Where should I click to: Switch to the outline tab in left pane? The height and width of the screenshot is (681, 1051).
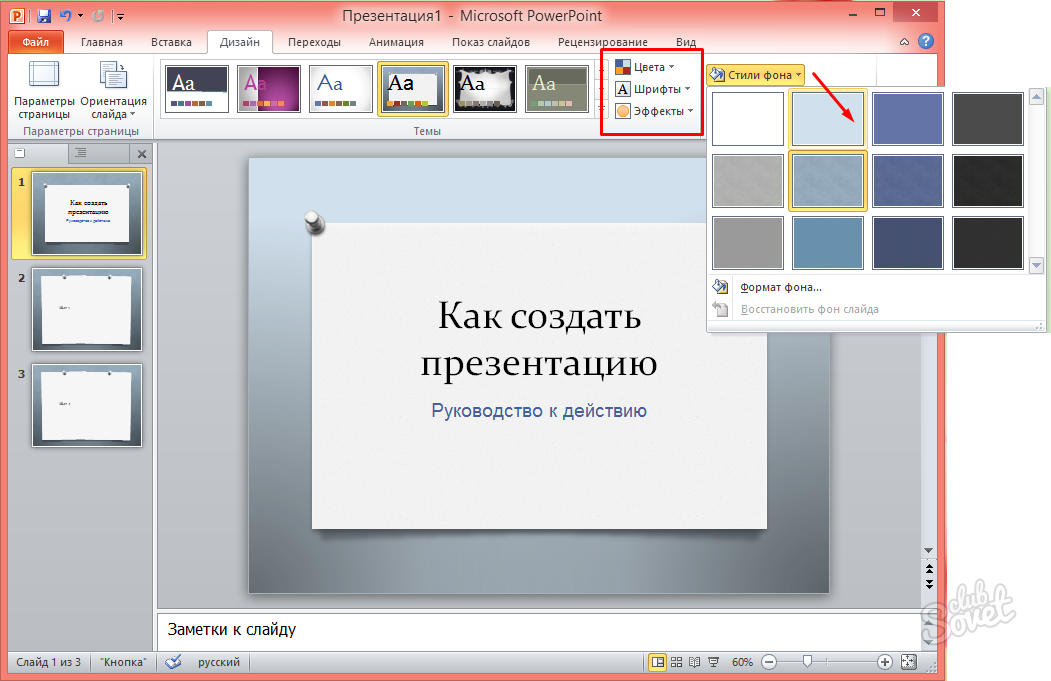point(81,153)
